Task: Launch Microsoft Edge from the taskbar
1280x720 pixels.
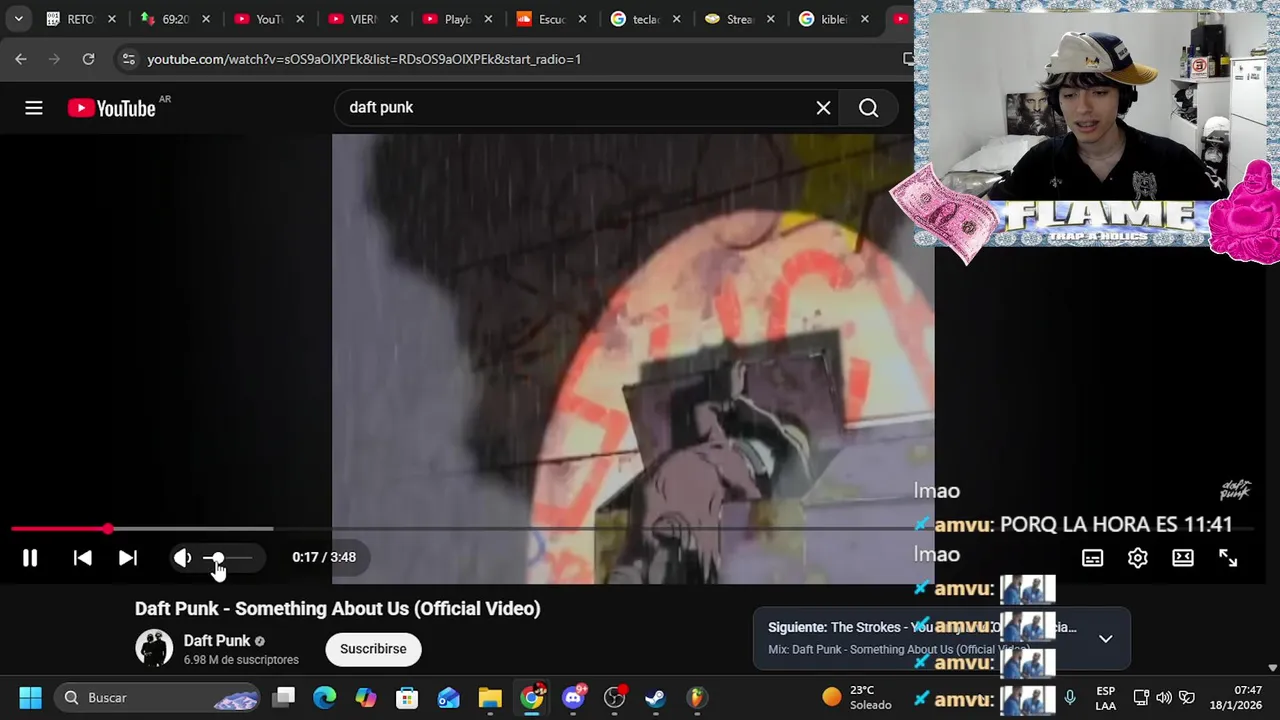Action: tap(325, 698)
